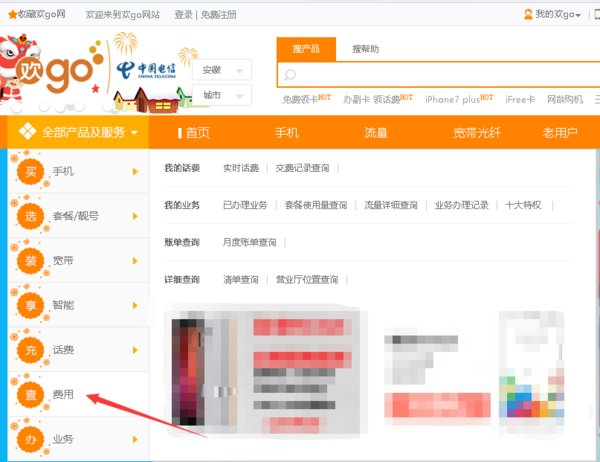Open the 套餐使用量查询 link

pos(316,205)
